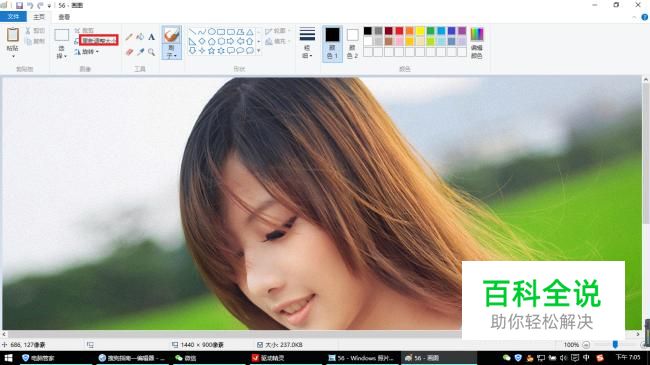Select the Color picker eyedropper tool
Image resolution: width=650 pixels, height=365 pixels.
tap(141, 52)
